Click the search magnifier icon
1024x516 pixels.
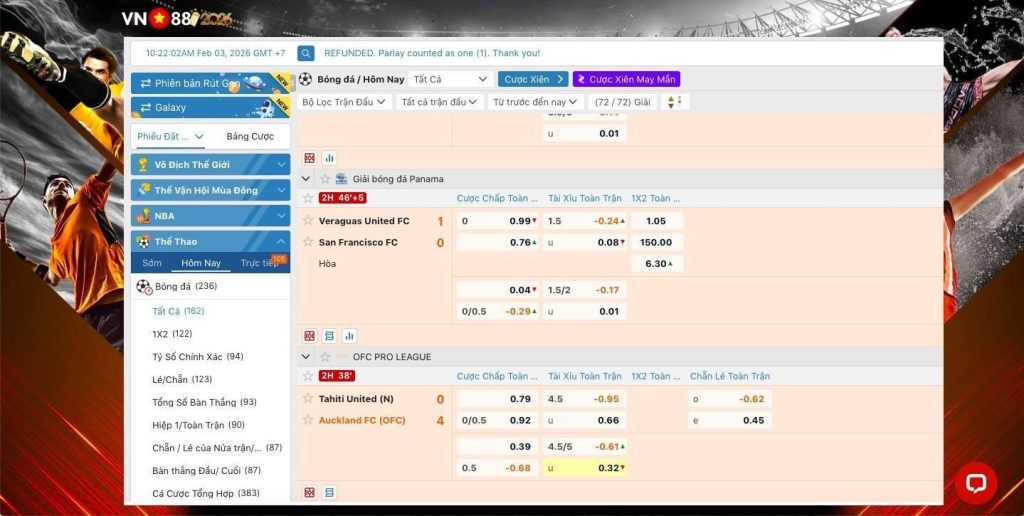[x=306, y=54]
